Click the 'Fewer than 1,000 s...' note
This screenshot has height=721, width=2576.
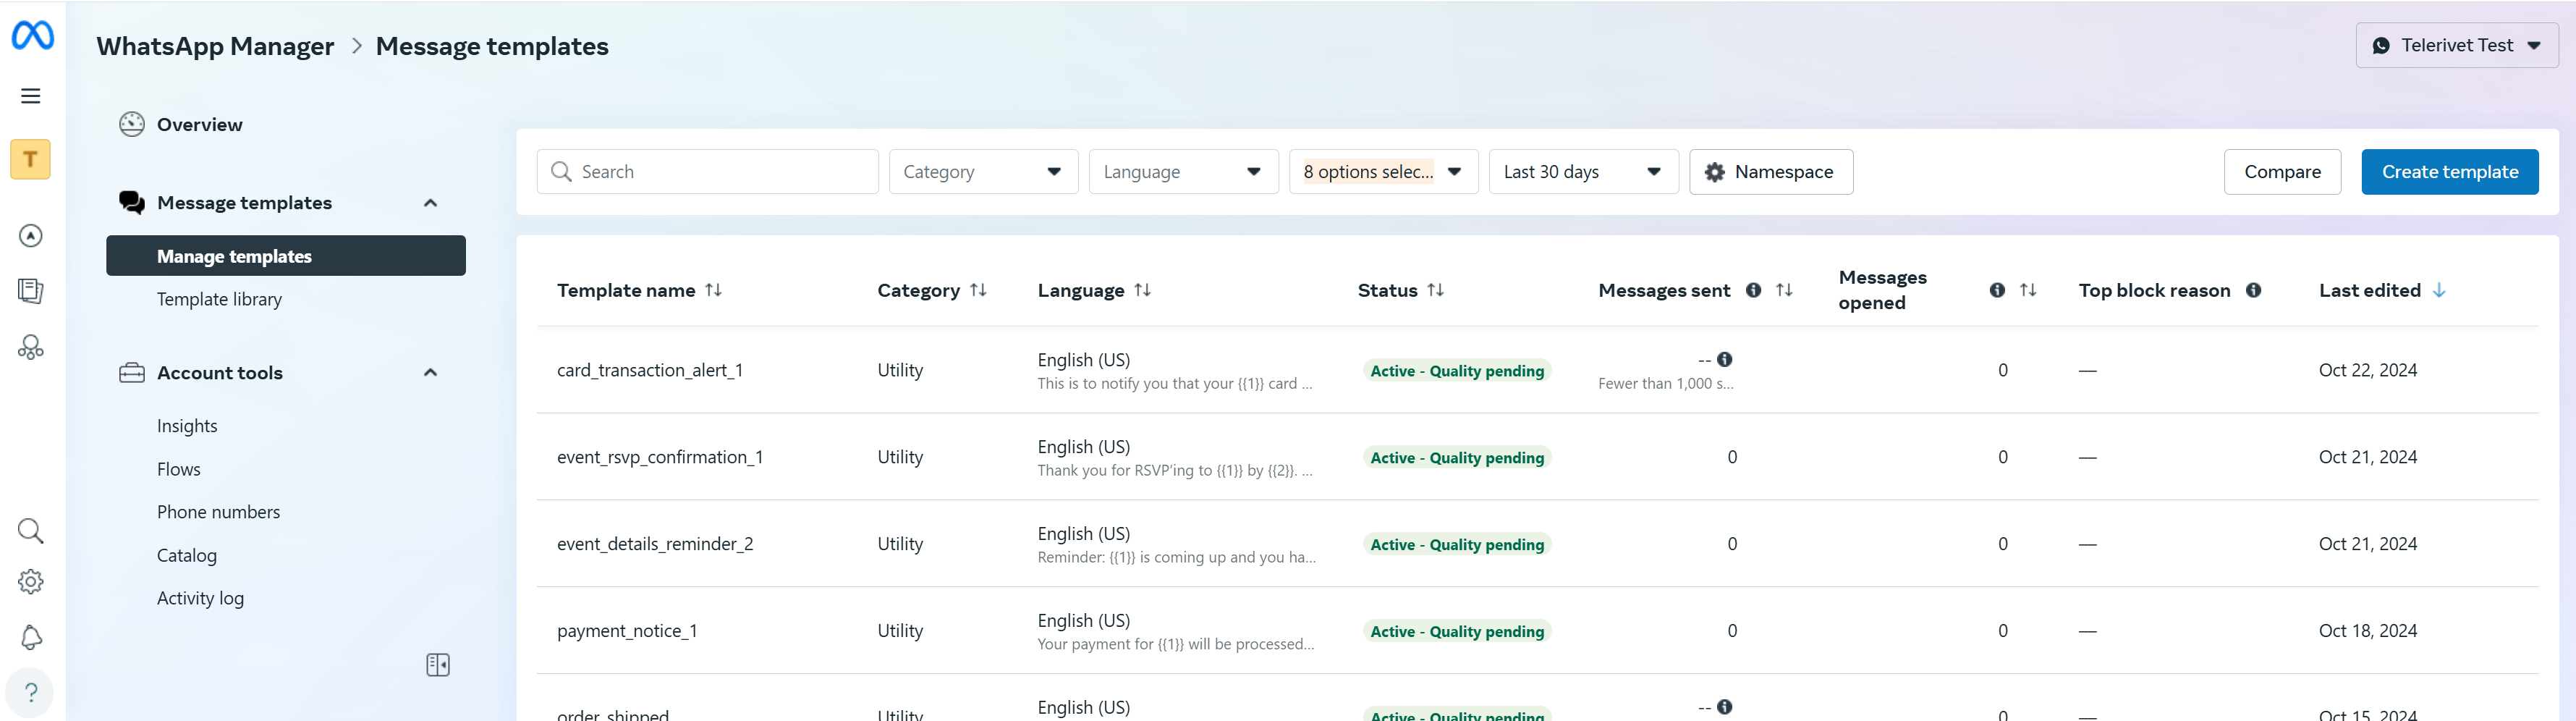tap(1666, 384)
